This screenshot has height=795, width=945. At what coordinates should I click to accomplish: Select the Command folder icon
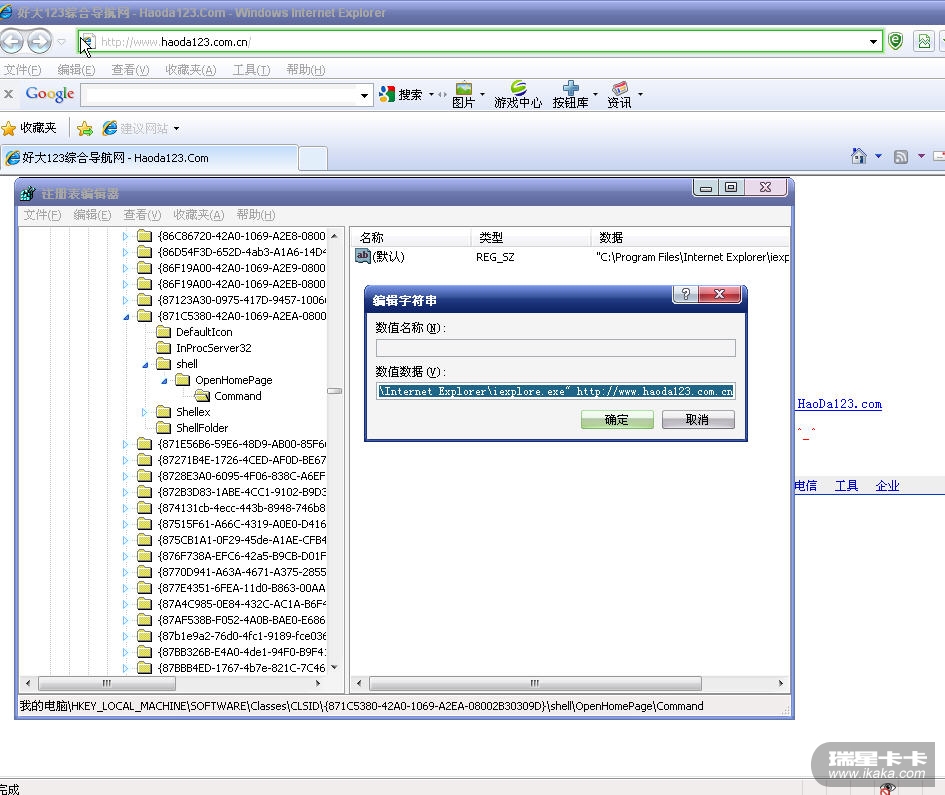202,396
